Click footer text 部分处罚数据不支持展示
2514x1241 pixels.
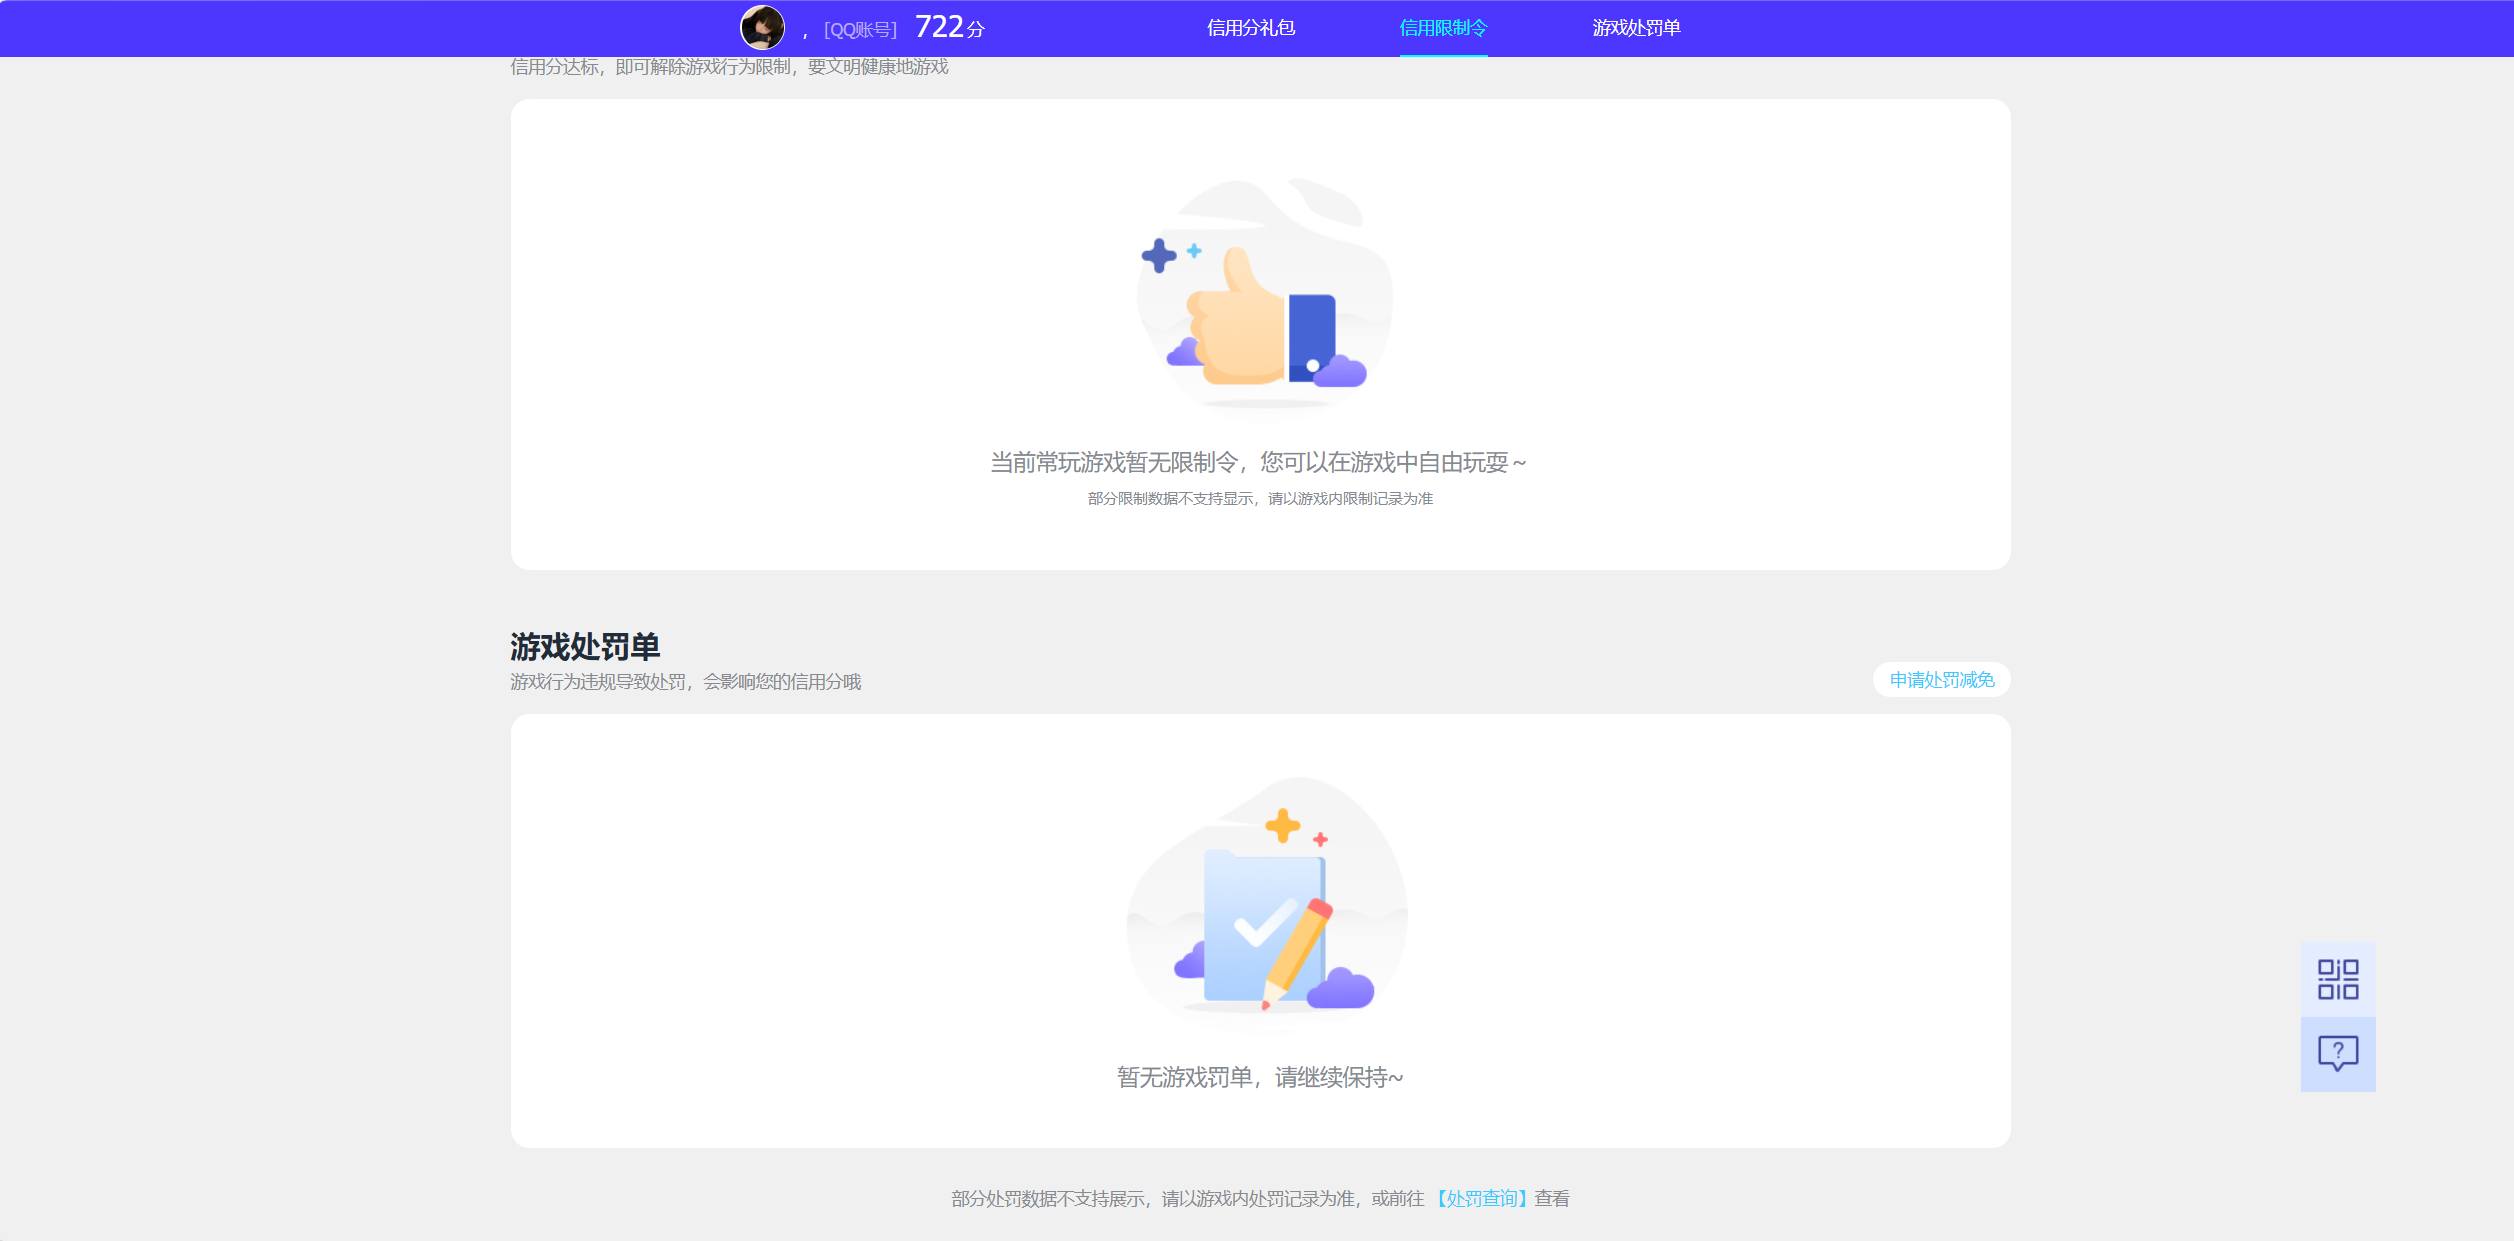(x=1048, y=1198)
